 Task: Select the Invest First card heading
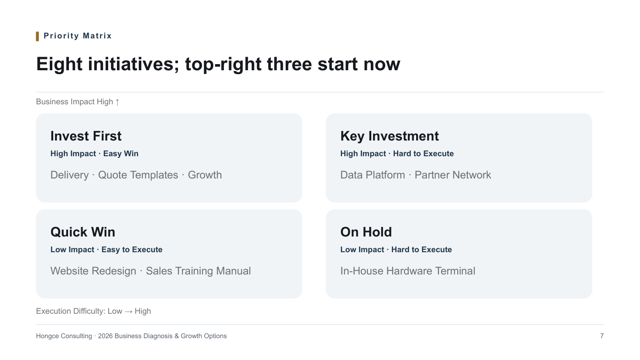(86, 136)
